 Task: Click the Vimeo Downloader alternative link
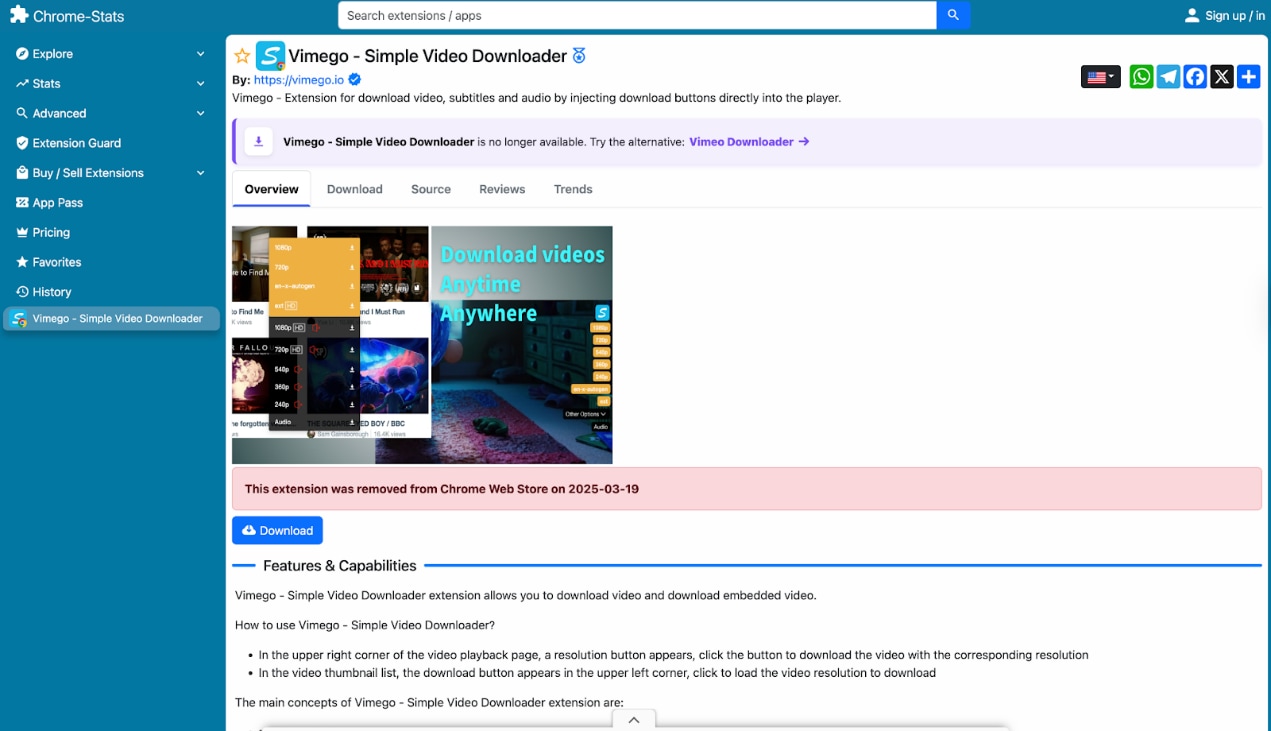(741, 141)
